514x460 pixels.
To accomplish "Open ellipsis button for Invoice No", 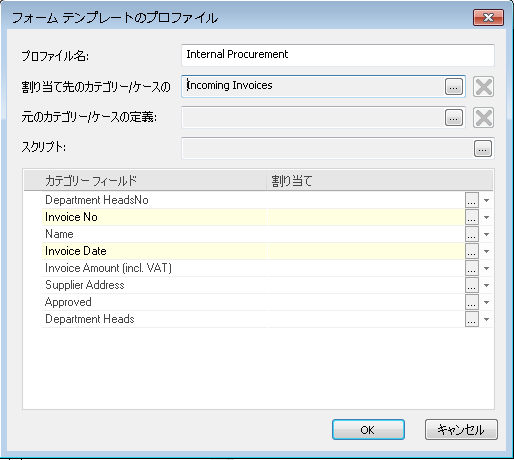I will click(x=472, y=217).
